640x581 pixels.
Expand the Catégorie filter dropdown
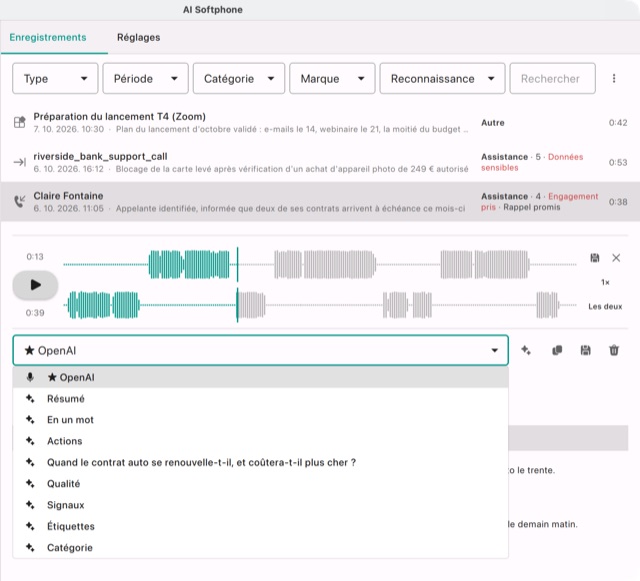point(239,78)
